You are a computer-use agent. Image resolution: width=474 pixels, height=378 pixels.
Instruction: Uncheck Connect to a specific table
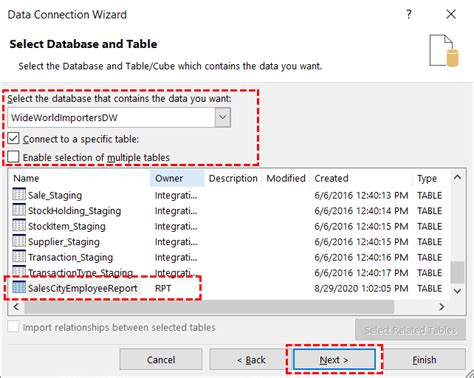[x=13, y=138]
